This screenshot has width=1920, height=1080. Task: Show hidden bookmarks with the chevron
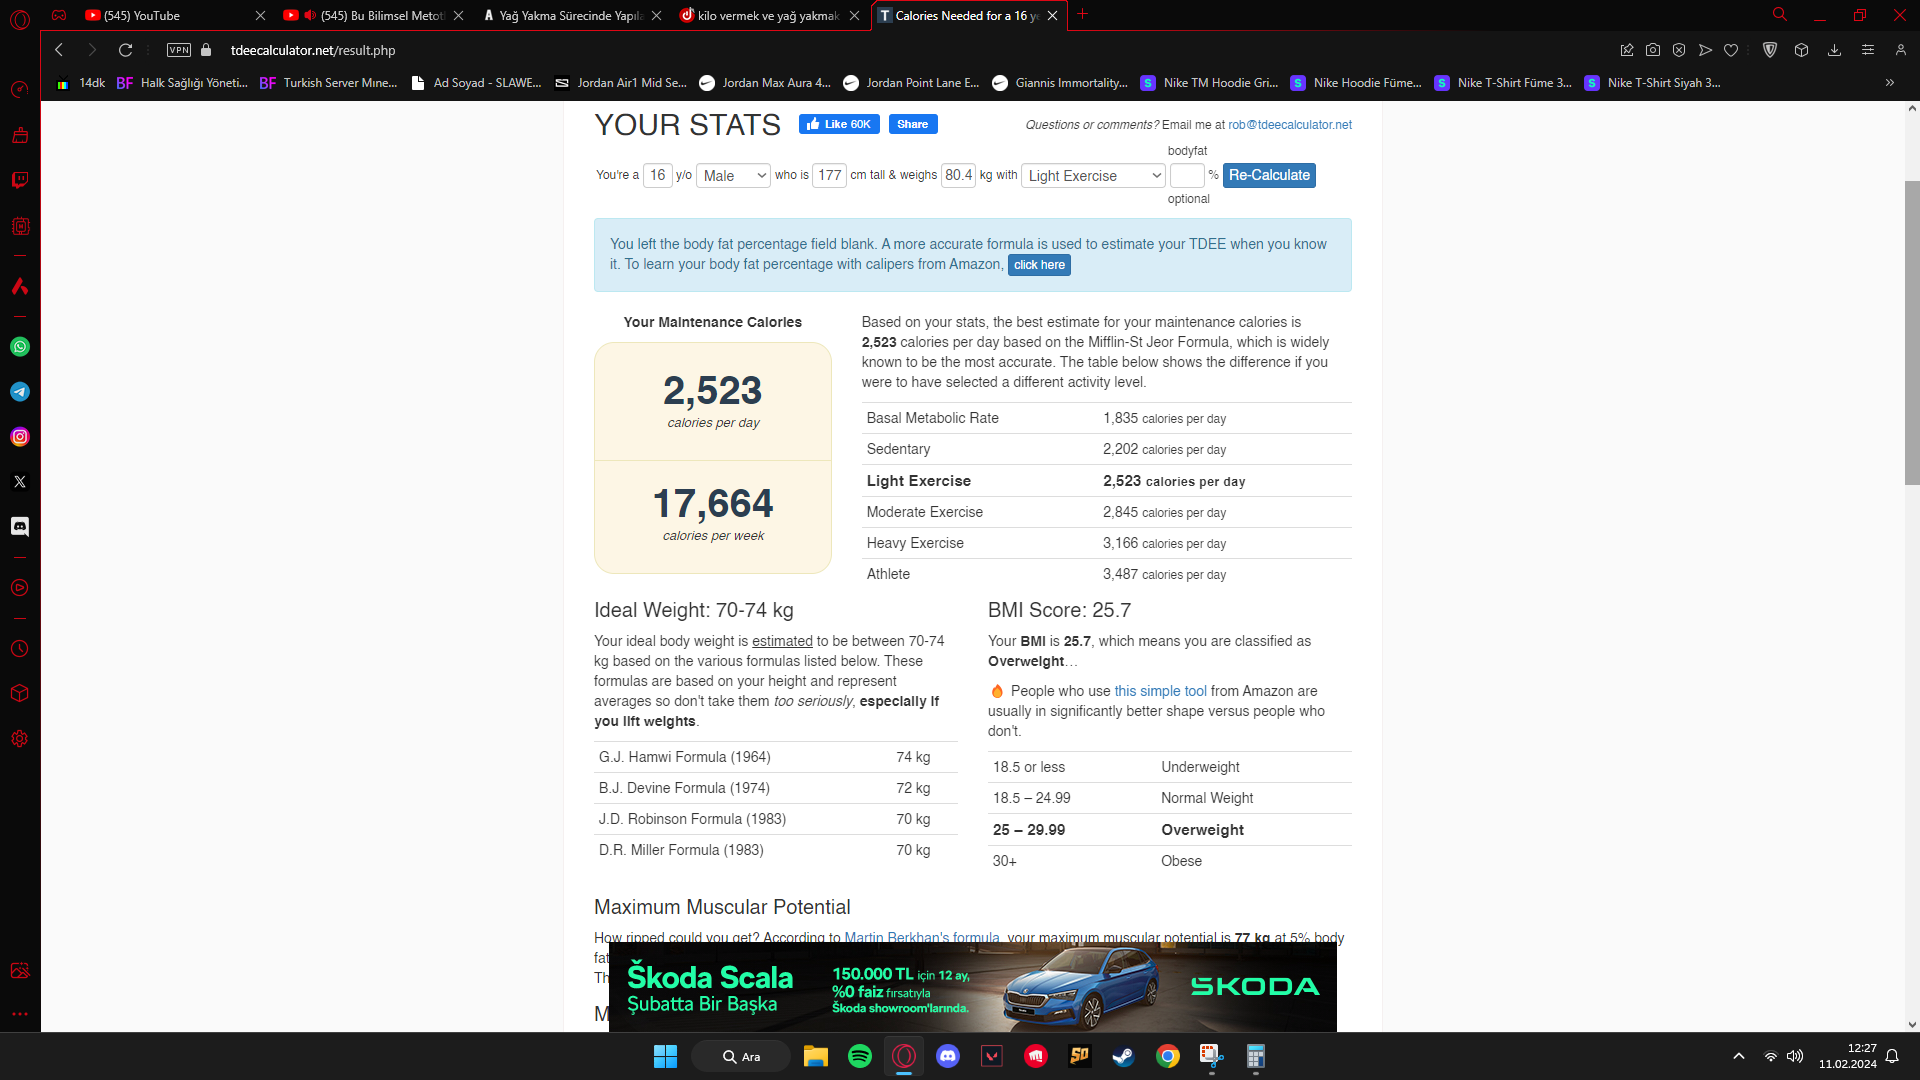pos(1889,83)
